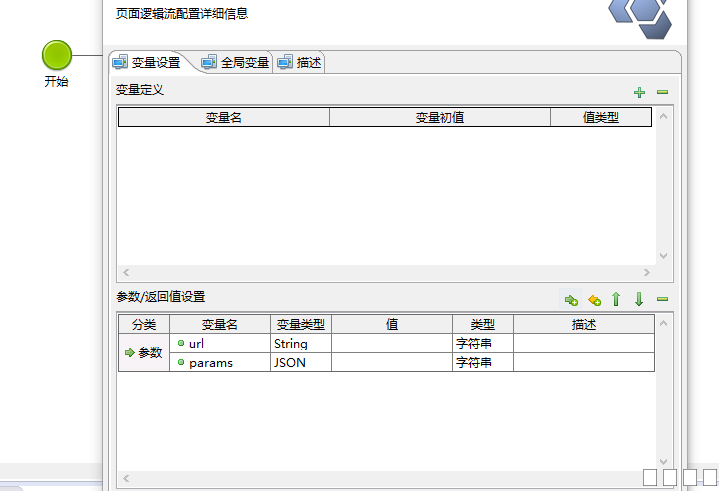Click the 描述 cell for params row

click(583, 362)
